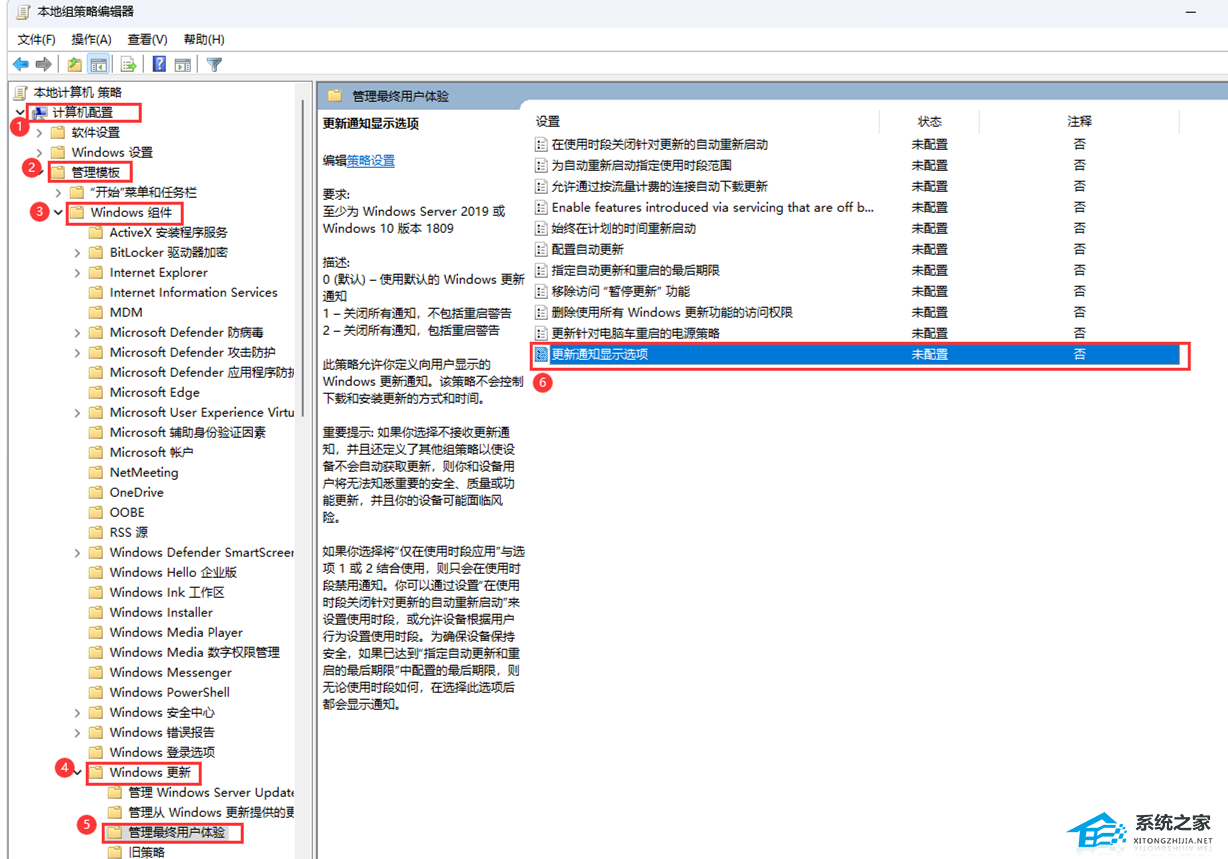This screenshot has height=859, width=1228.
Task: Select Windows Media Player tree folder
Action: 176,632
